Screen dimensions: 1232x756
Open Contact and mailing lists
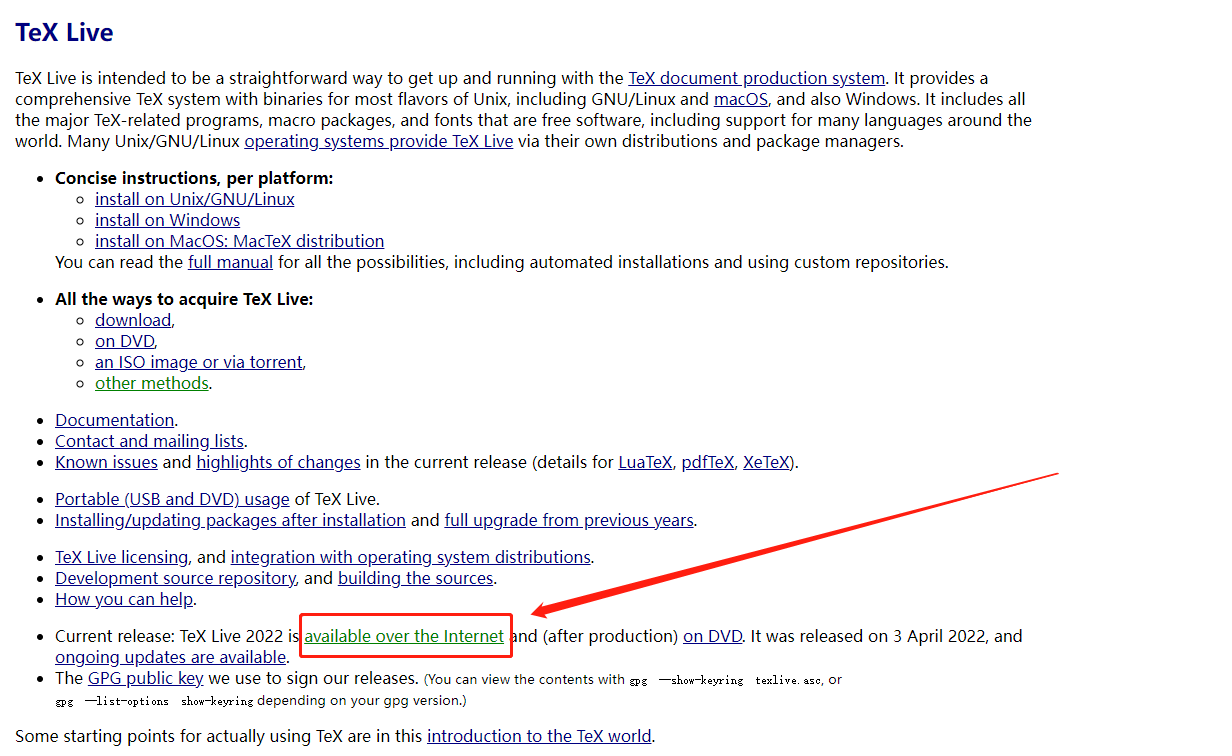click(x=149, y=441)
